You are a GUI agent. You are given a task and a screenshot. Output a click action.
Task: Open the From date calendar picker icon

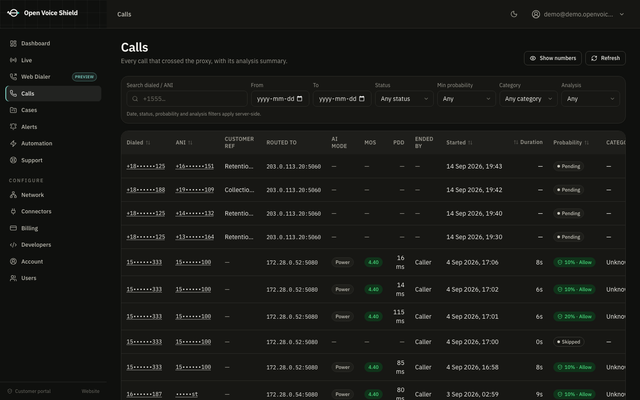[x=300, y=99]
